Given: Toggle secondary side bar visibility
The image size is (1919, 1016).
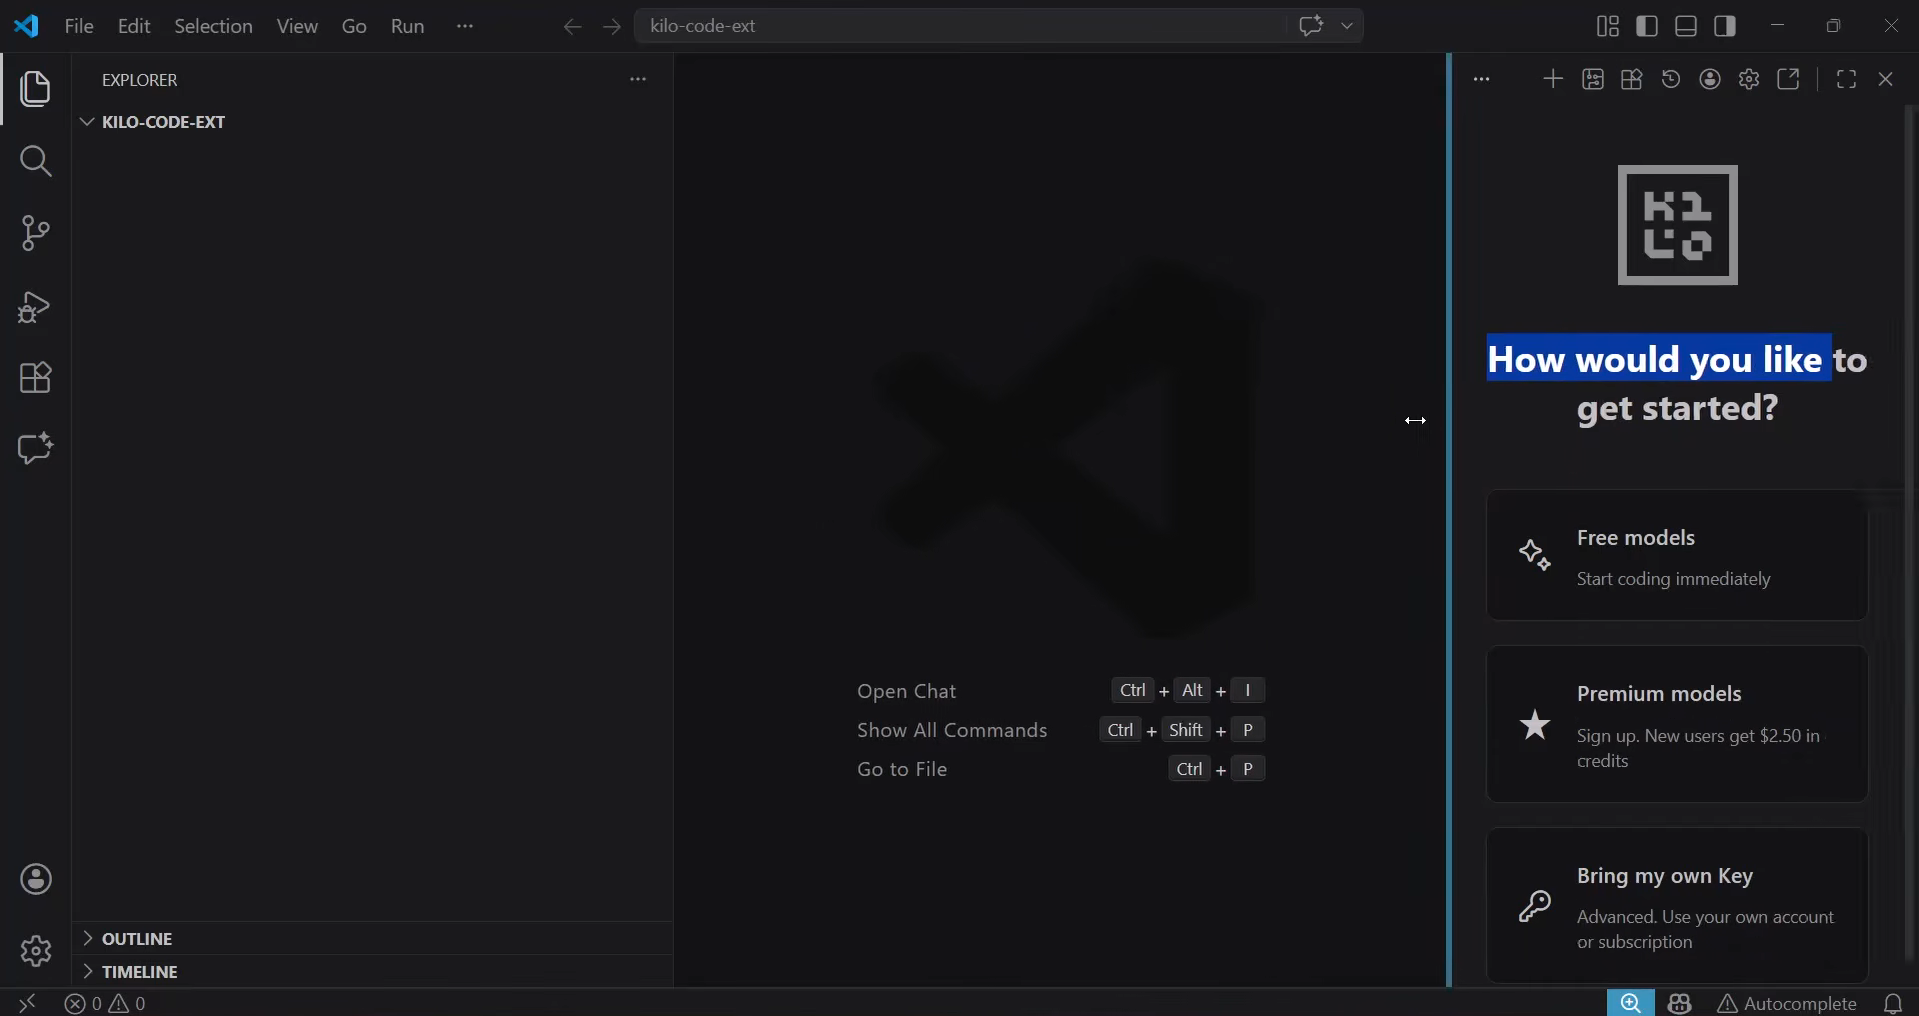Looking at the screenshot, I should [x=1725, y=26].
